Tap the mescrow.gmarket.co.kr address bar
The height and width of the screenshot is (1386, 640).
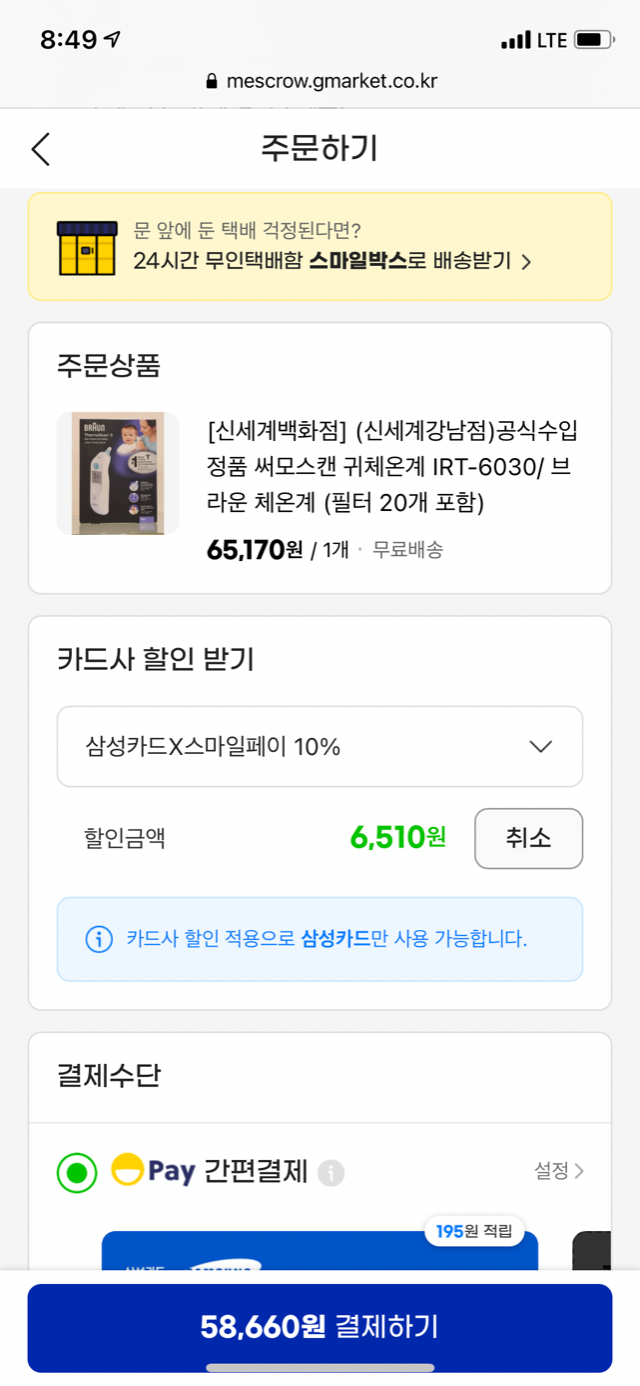tap(320, 81)
